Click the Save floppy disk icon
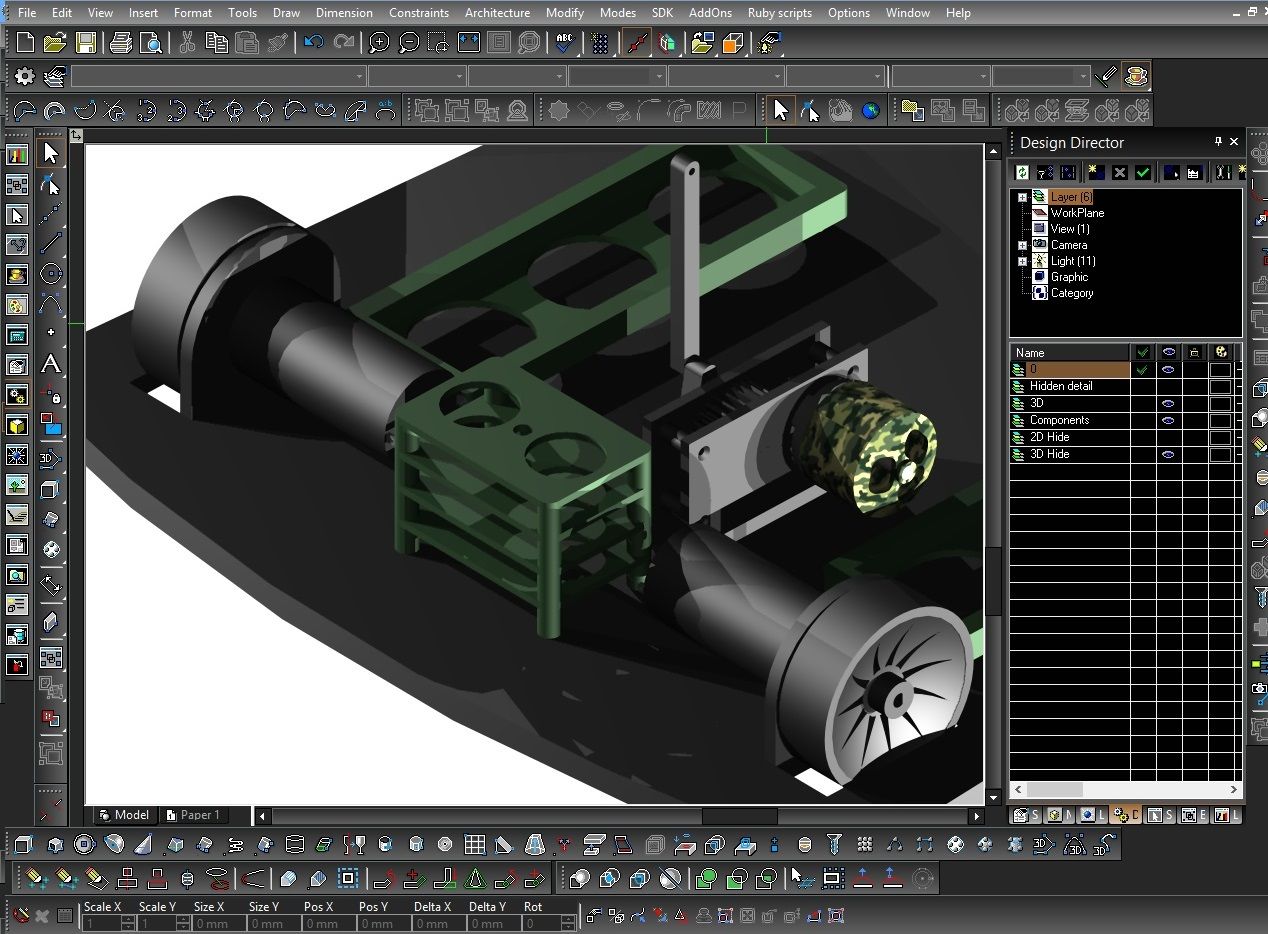The image size is (1268, 934). pos(86,43)
